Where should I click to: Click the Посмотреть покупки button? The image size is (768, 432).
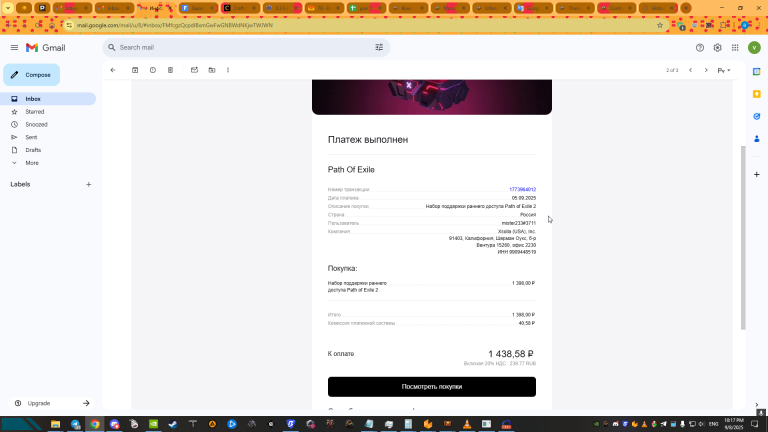tap(432, 386)
